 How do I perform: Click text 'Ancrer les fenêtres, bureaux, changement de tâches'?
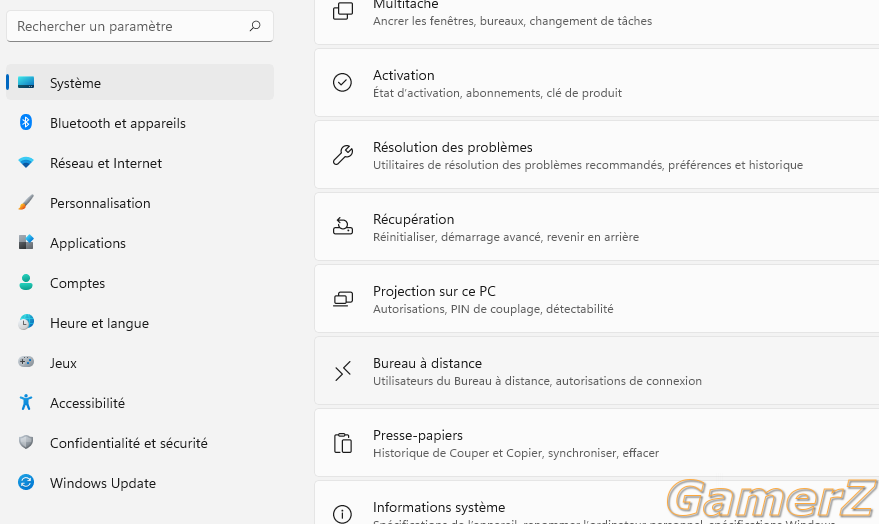pos(512,21)
